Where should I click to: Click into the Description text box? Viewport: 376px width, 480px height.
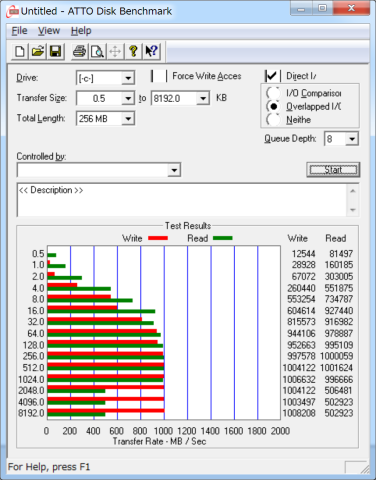click(182, 200)
